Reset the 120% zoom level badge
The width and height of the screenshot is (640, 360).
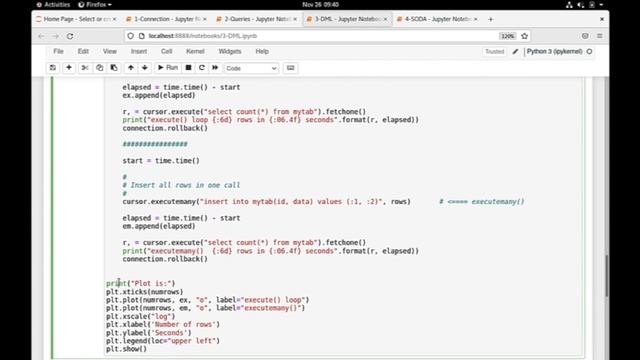pyautogui.click(x=507, y=36)
